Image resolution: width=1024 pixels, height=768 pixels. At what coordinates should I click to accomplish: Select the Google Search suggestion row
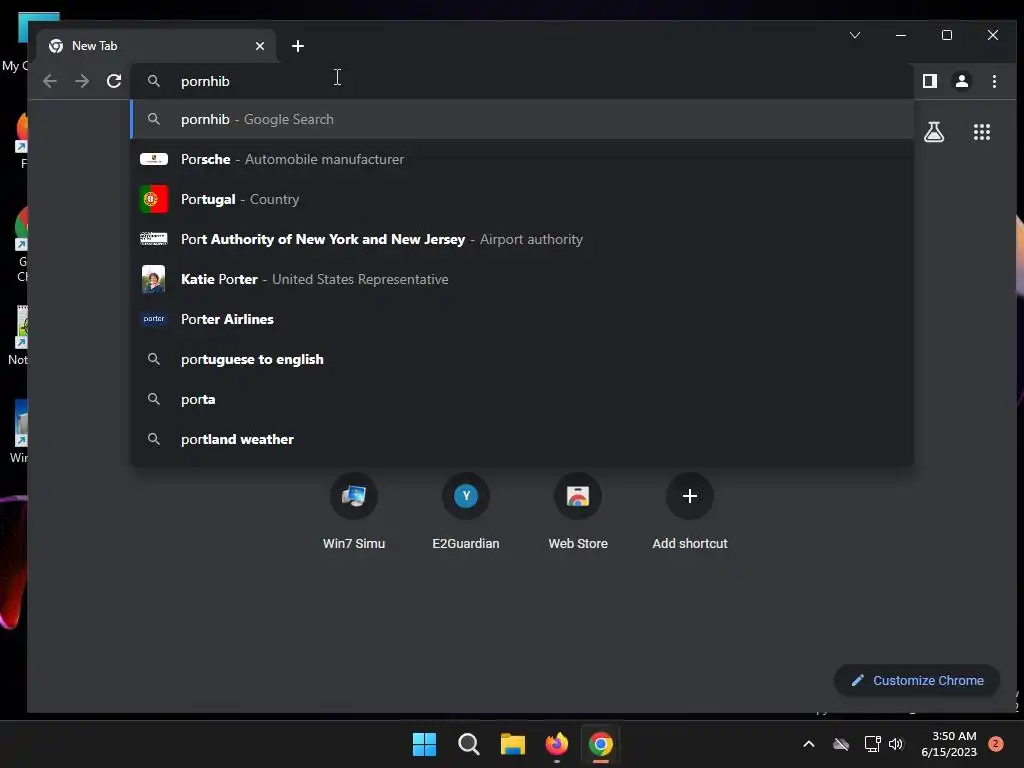point(522,119)
